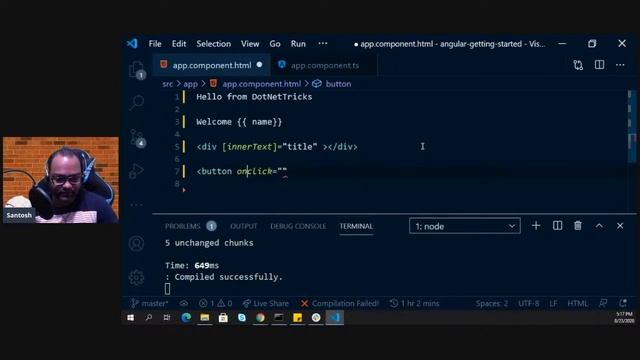Viewport: 640px width, 360px height.
Task: Open editor More Actions ellipsis menu
Action: coord(620,65)
